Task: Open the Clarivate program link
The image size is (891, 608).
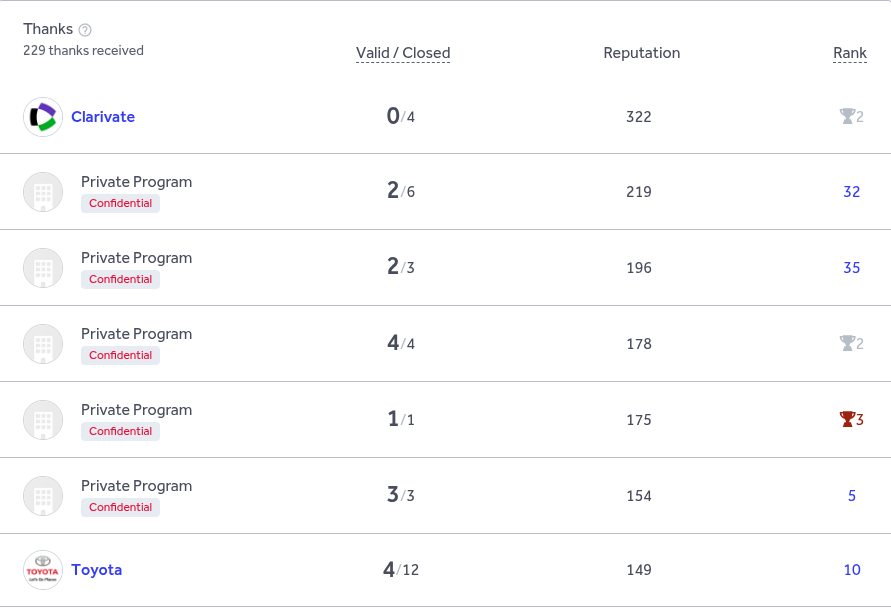Action: 103,117
